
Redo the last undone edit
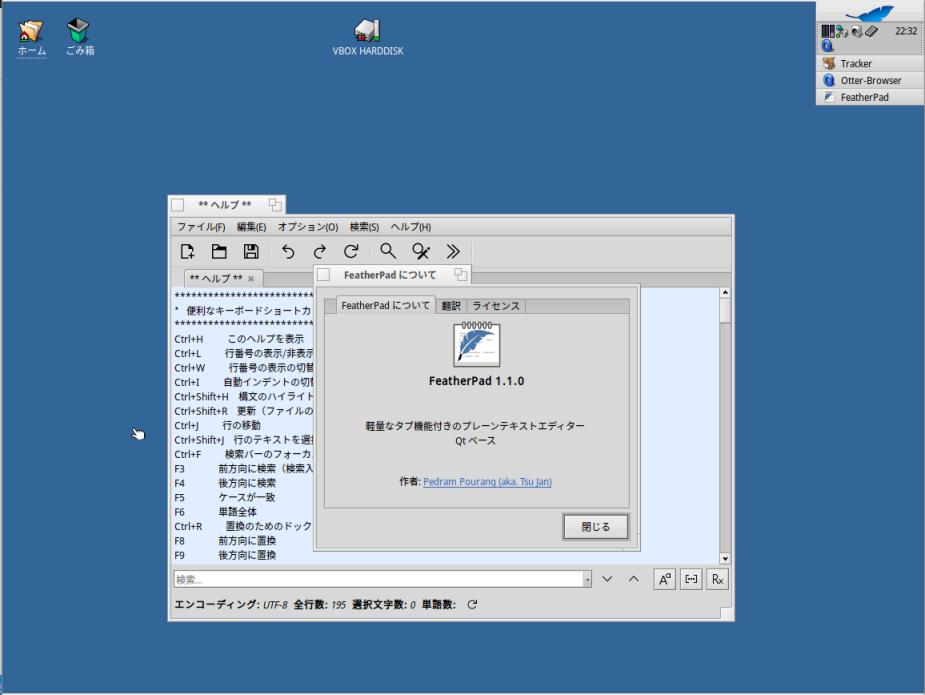320,251
